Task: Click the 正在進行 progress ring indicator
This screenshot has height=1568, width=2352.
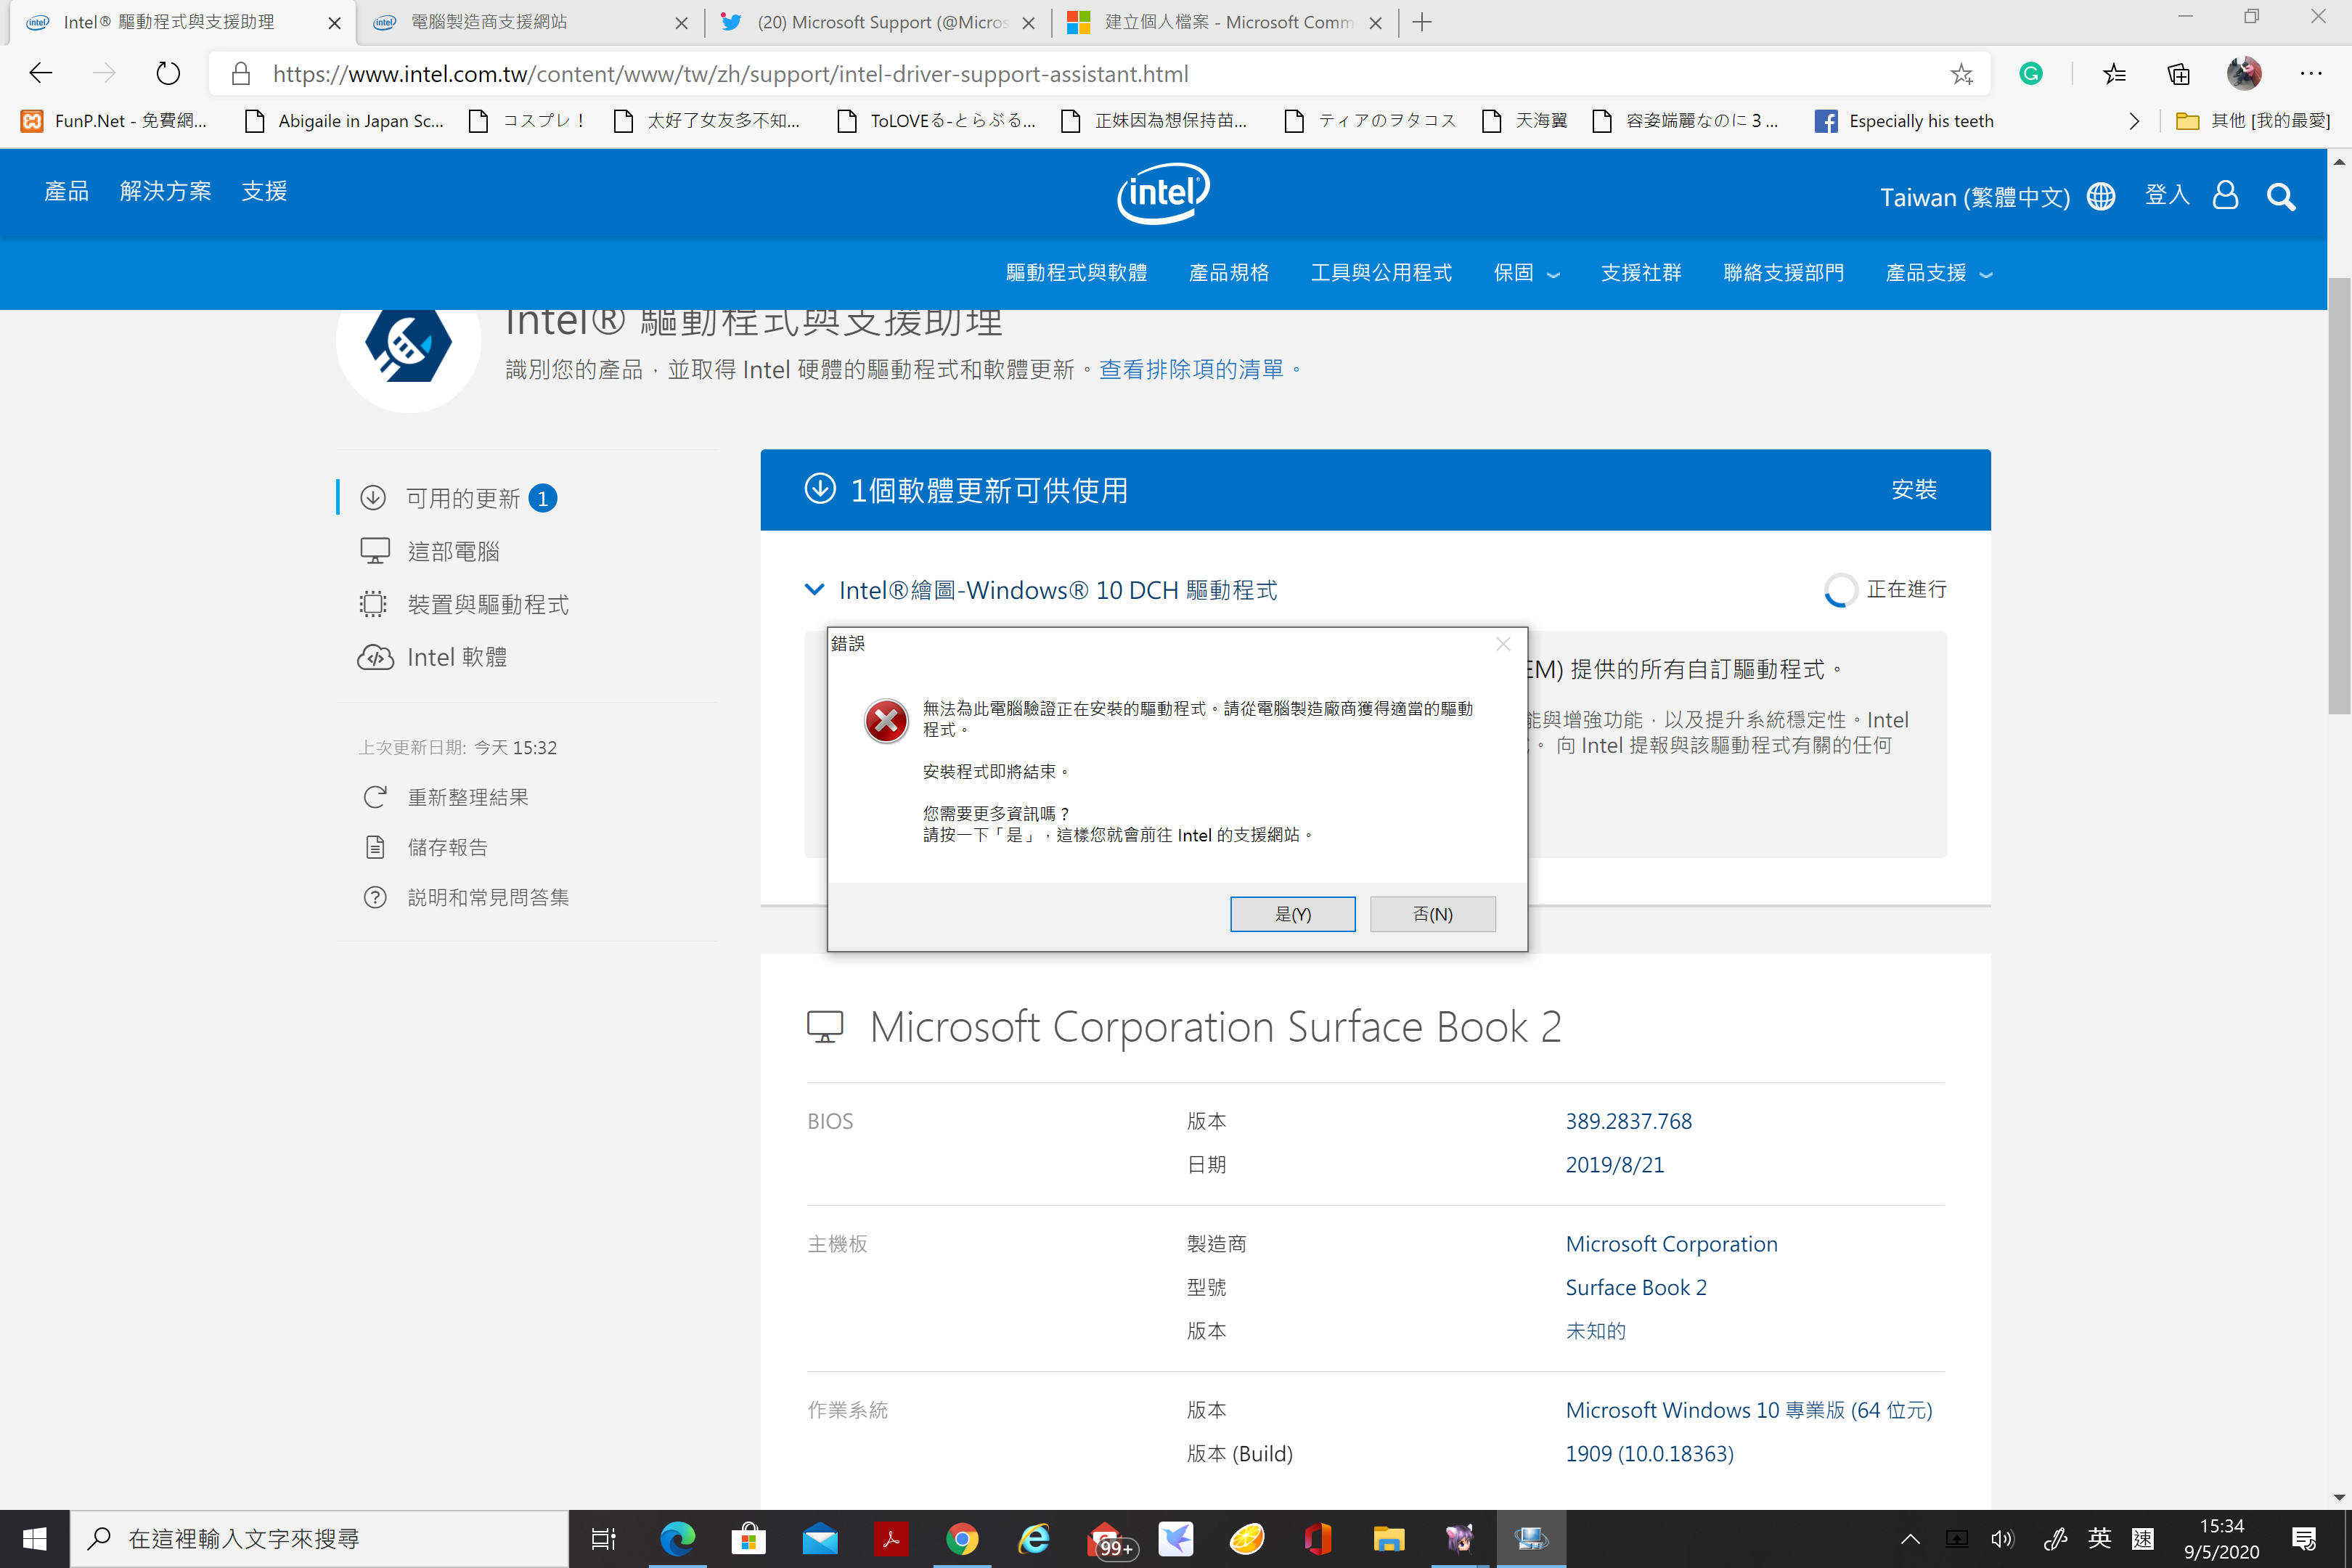Action: pyautogui.click(x=1841, y=590)
